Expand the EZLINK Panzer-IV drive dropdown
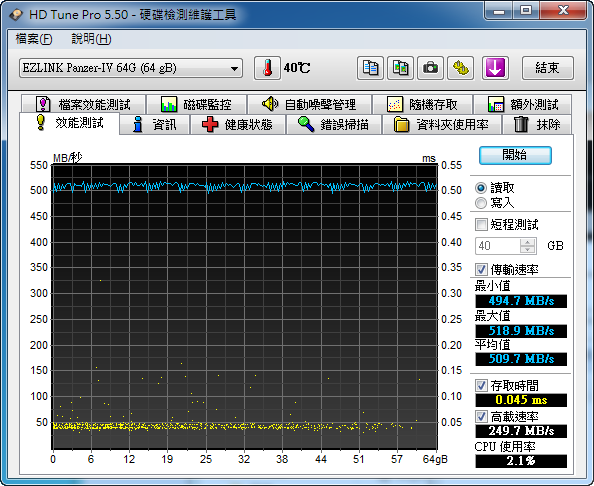594x486 pixels. [x=131, y=68]
